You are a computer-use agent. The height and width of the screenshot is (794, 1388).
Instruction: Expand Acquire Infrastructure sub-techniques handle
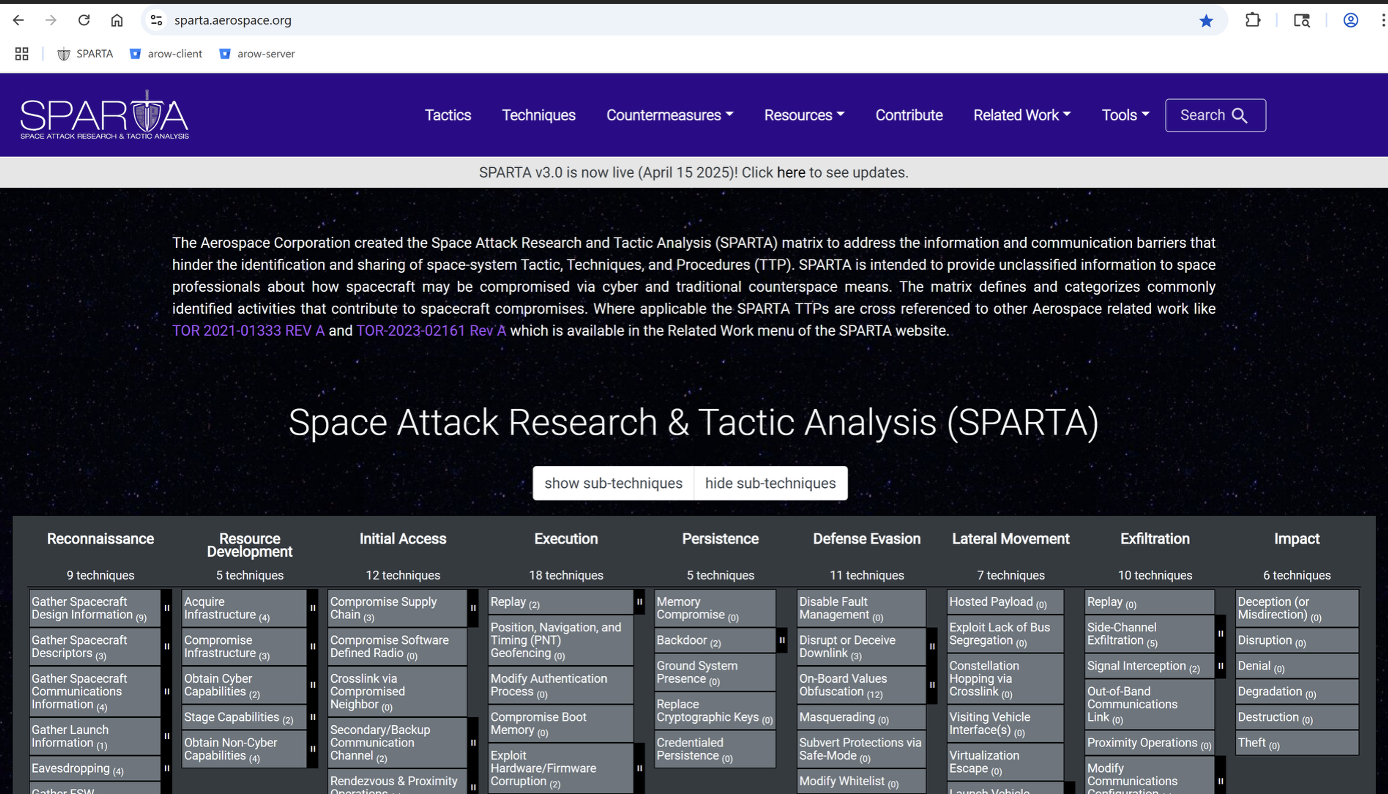tap(313, 608)
